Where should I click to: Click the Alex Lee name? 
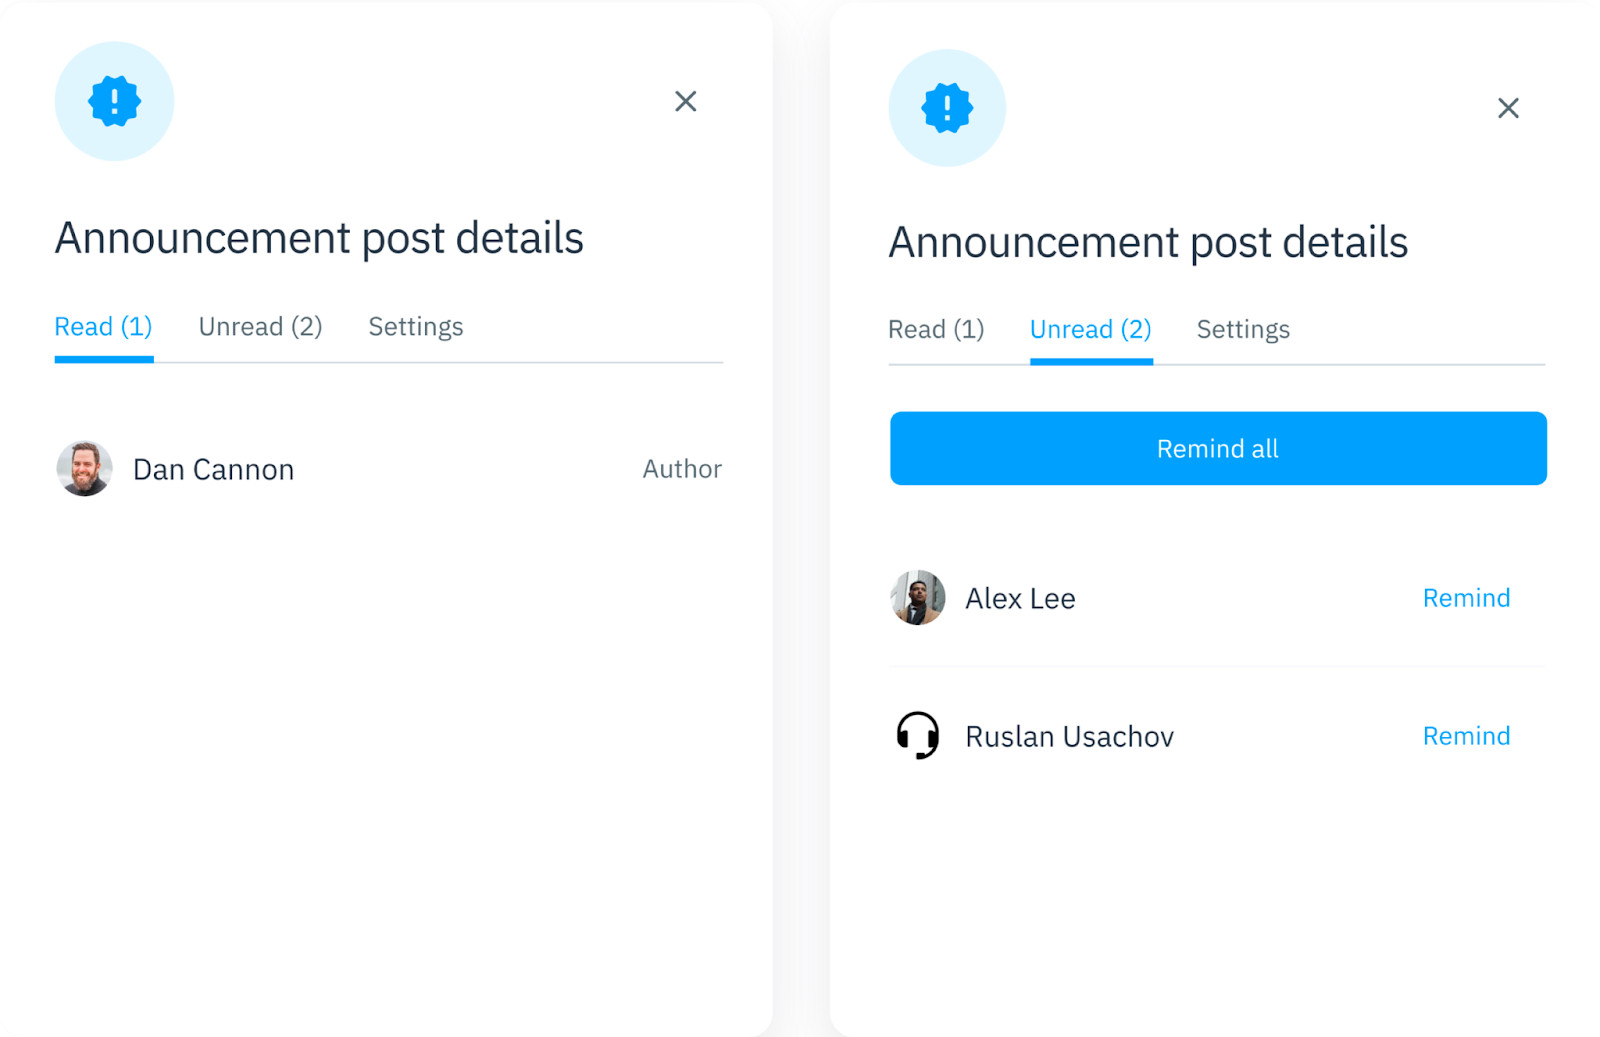[1020, 599]
